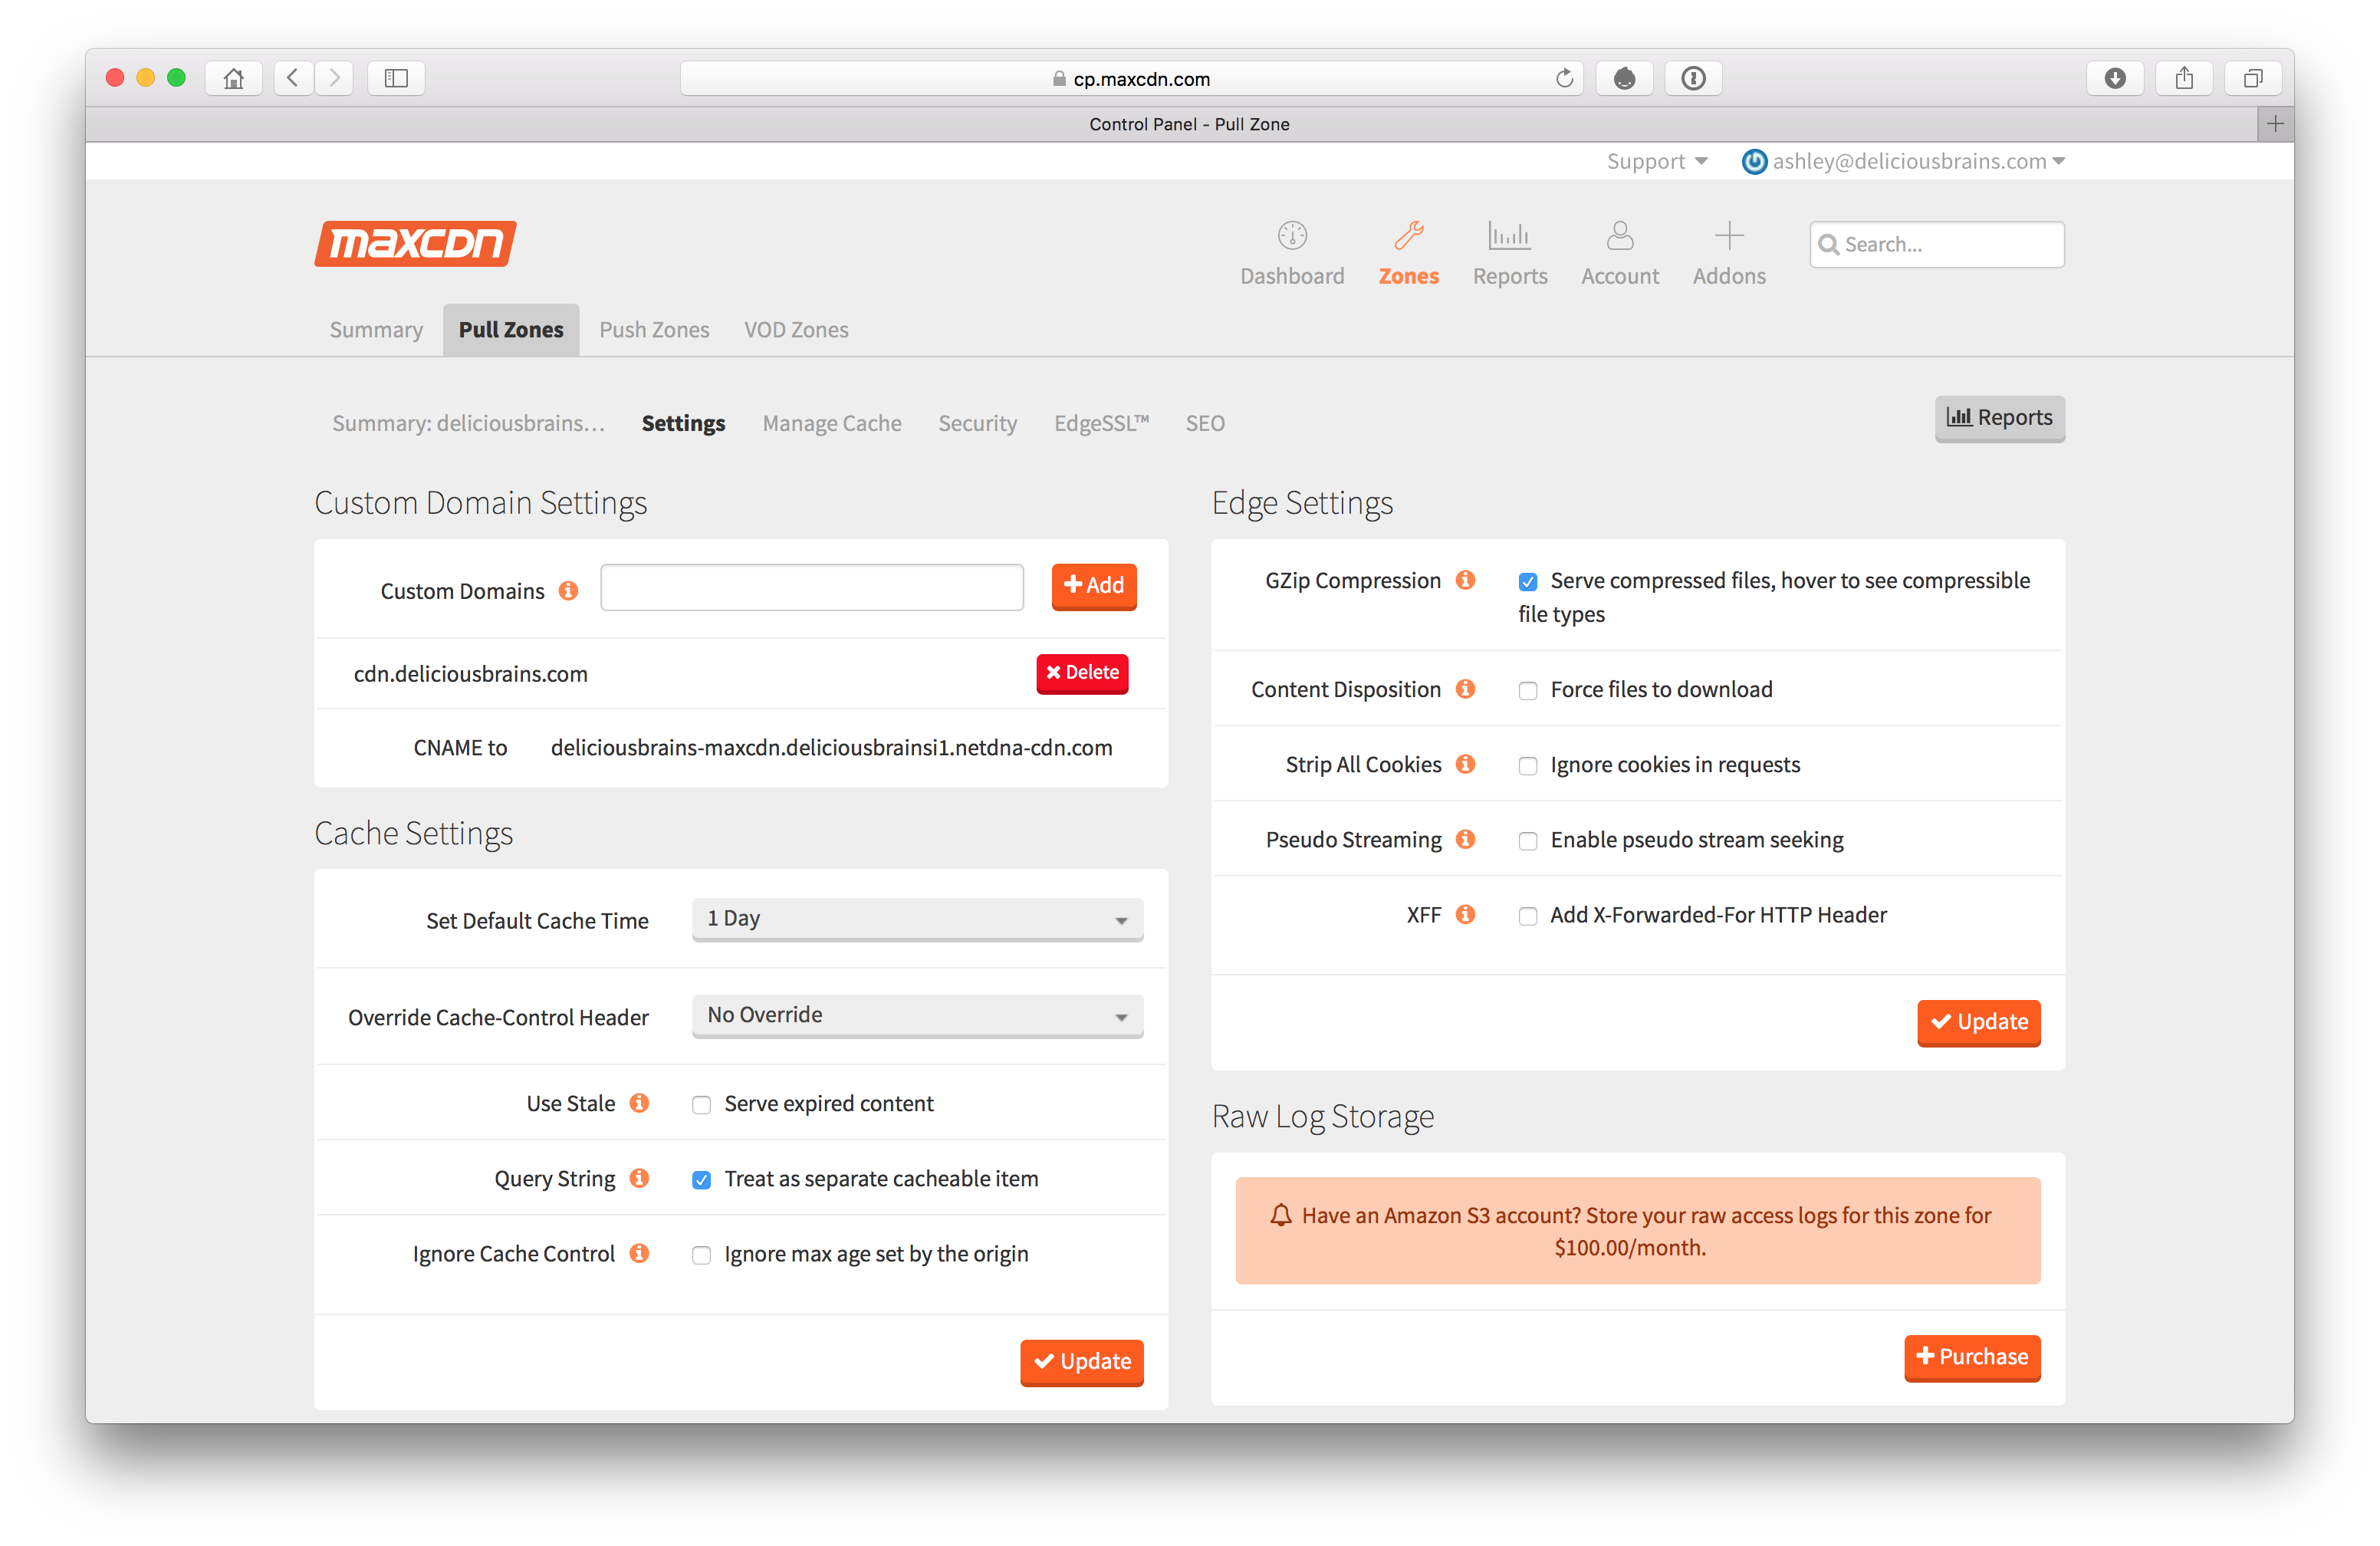2380x1546 pixels.
Task: Click Update in Cache Settings
Action: click(x=1081, y=1362)
